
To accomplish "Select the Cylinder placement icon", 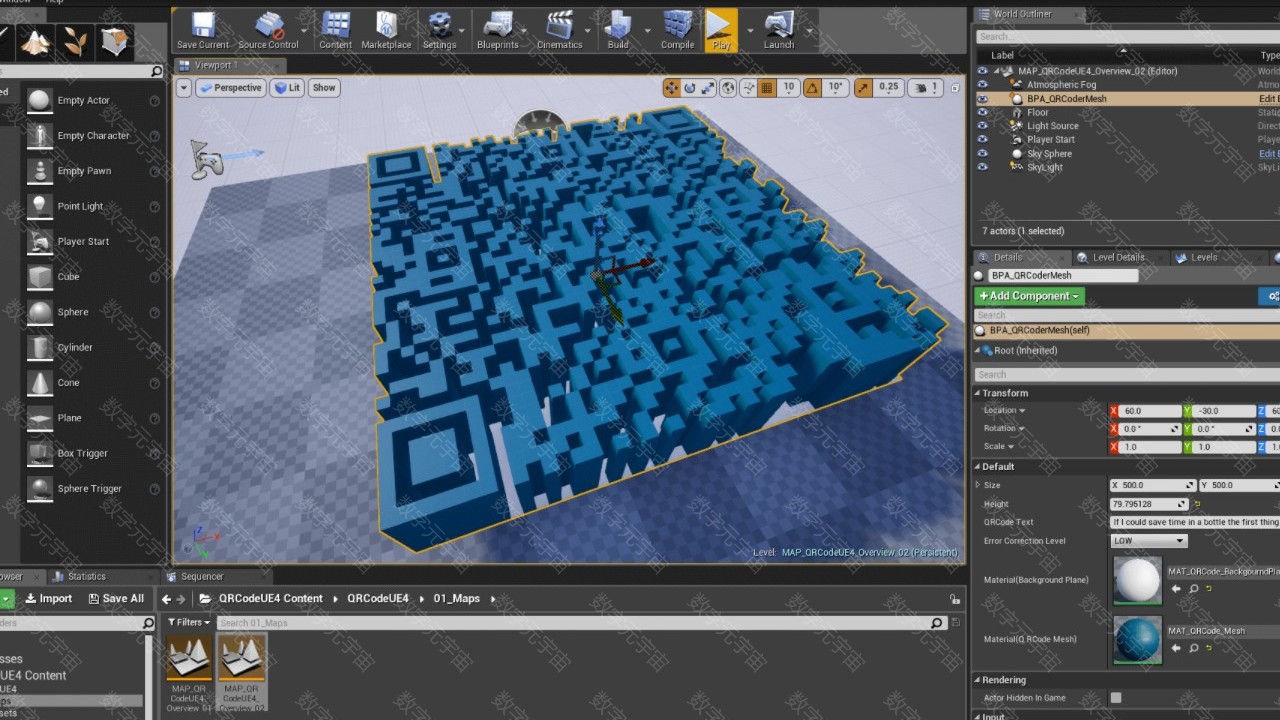I will tap(40, 347).
